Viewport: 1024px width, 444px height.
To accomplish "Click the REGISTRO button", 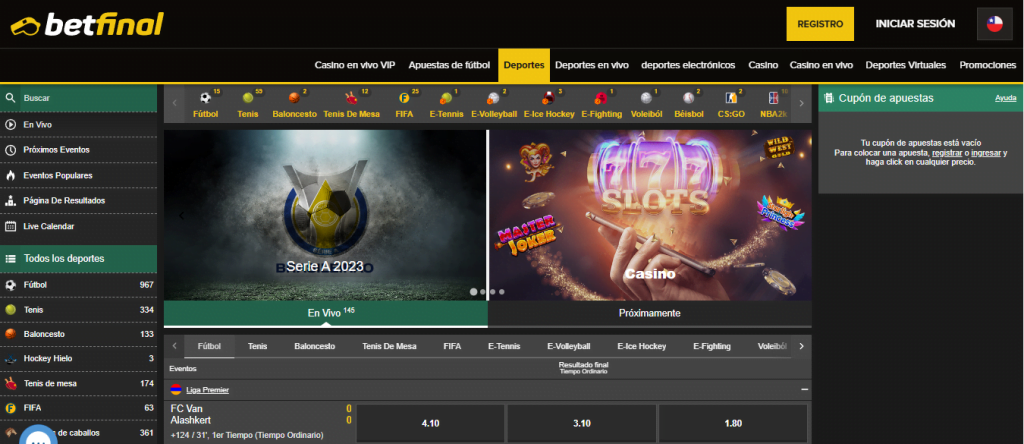I will pos(820,24).
